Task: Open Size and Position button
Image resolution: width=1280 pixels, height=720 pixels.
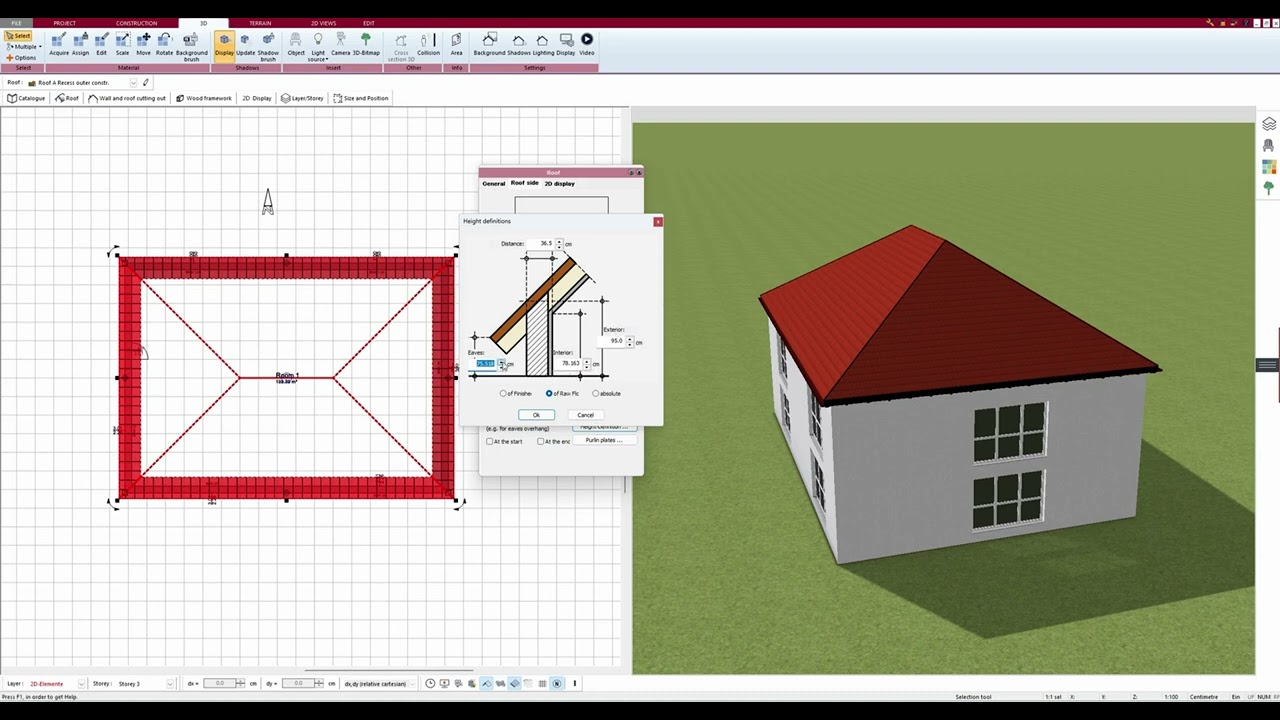Action: 361,98
